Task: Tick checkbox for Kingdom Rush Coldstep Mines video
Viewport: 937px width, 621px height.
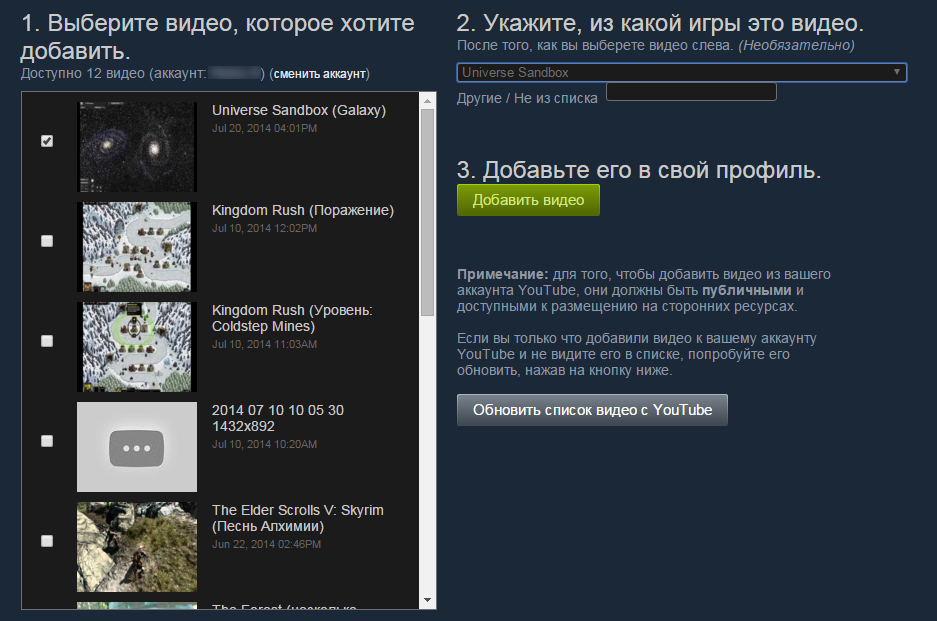Action: click(x=47, y=341)
